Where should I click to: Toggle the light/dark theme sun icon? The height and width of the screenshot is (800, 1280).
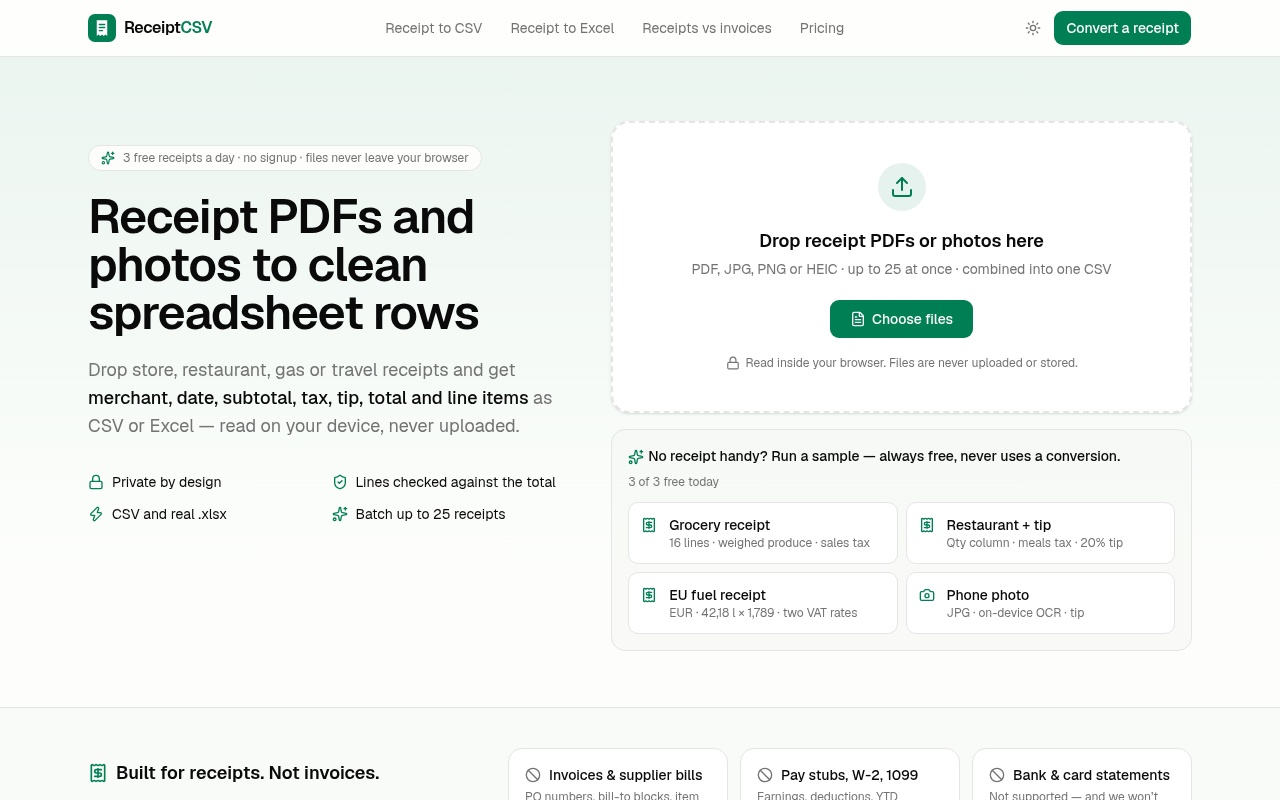(1033, 28)
